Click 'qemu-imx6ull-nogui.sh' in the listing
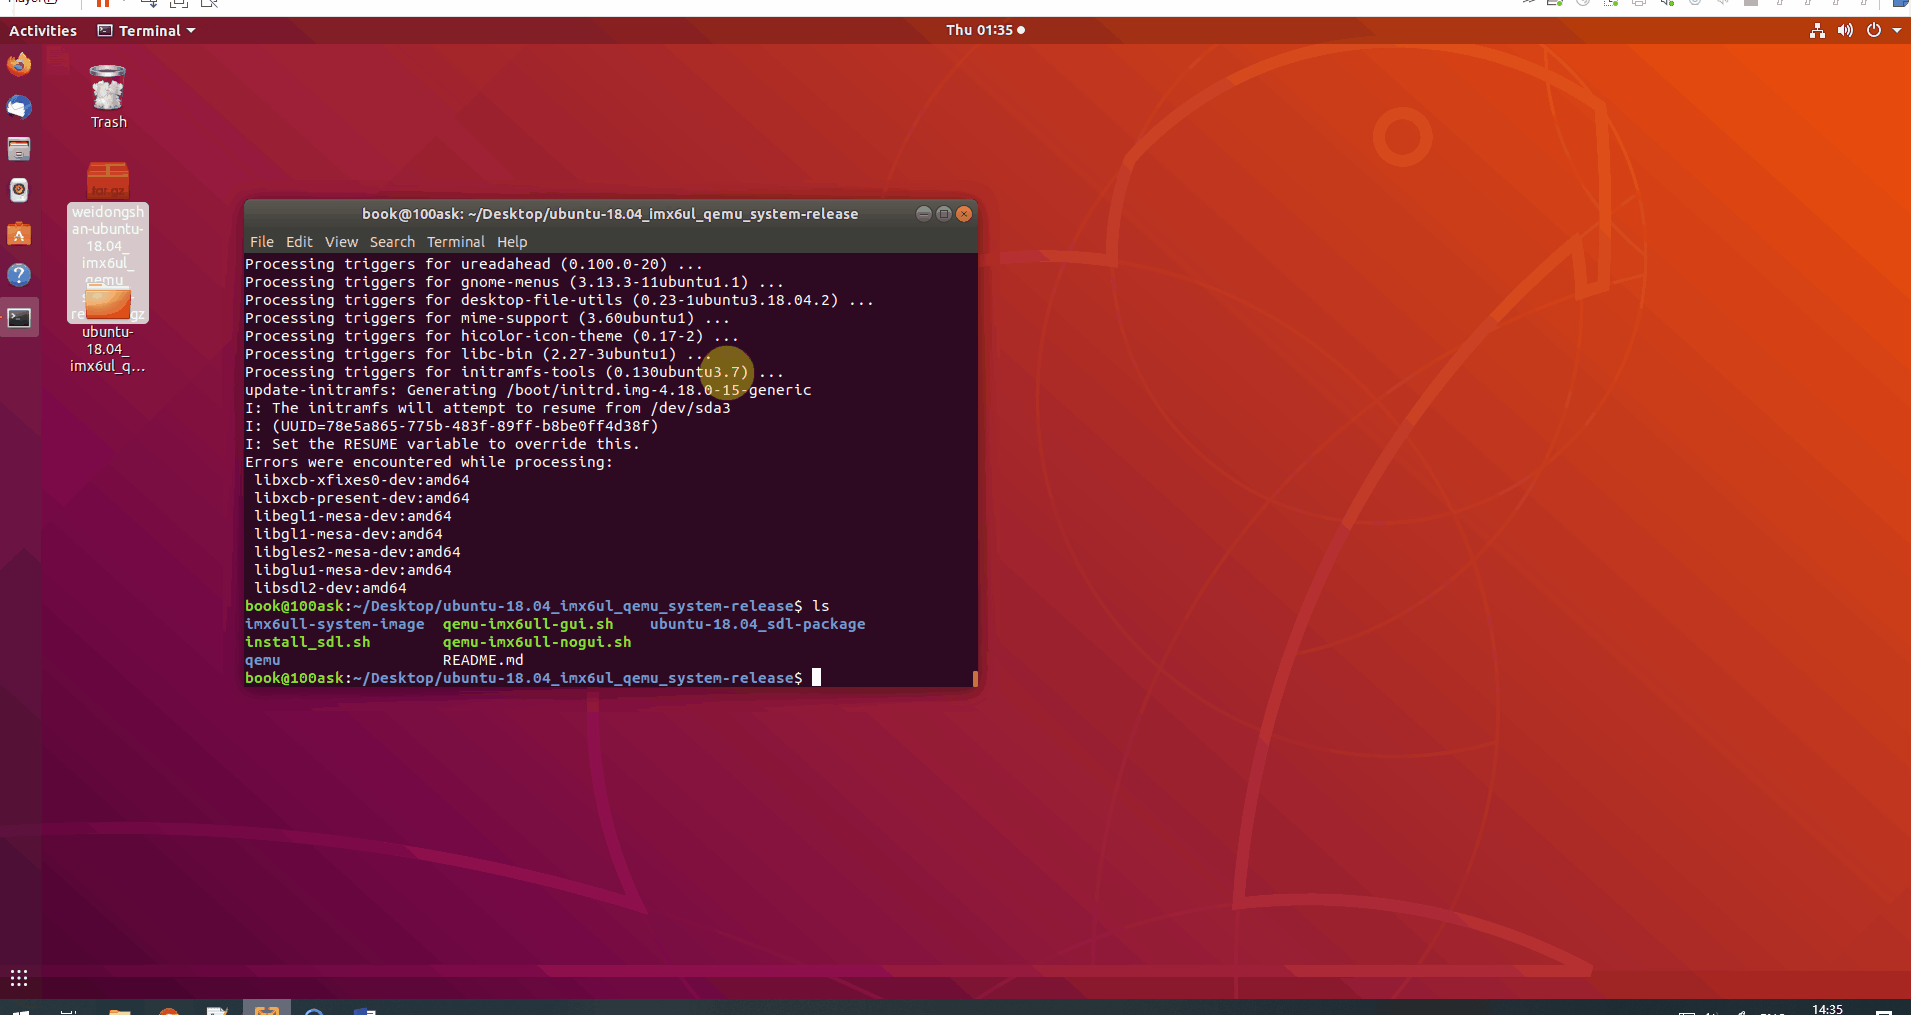1911x1015 pixels. 537,642
